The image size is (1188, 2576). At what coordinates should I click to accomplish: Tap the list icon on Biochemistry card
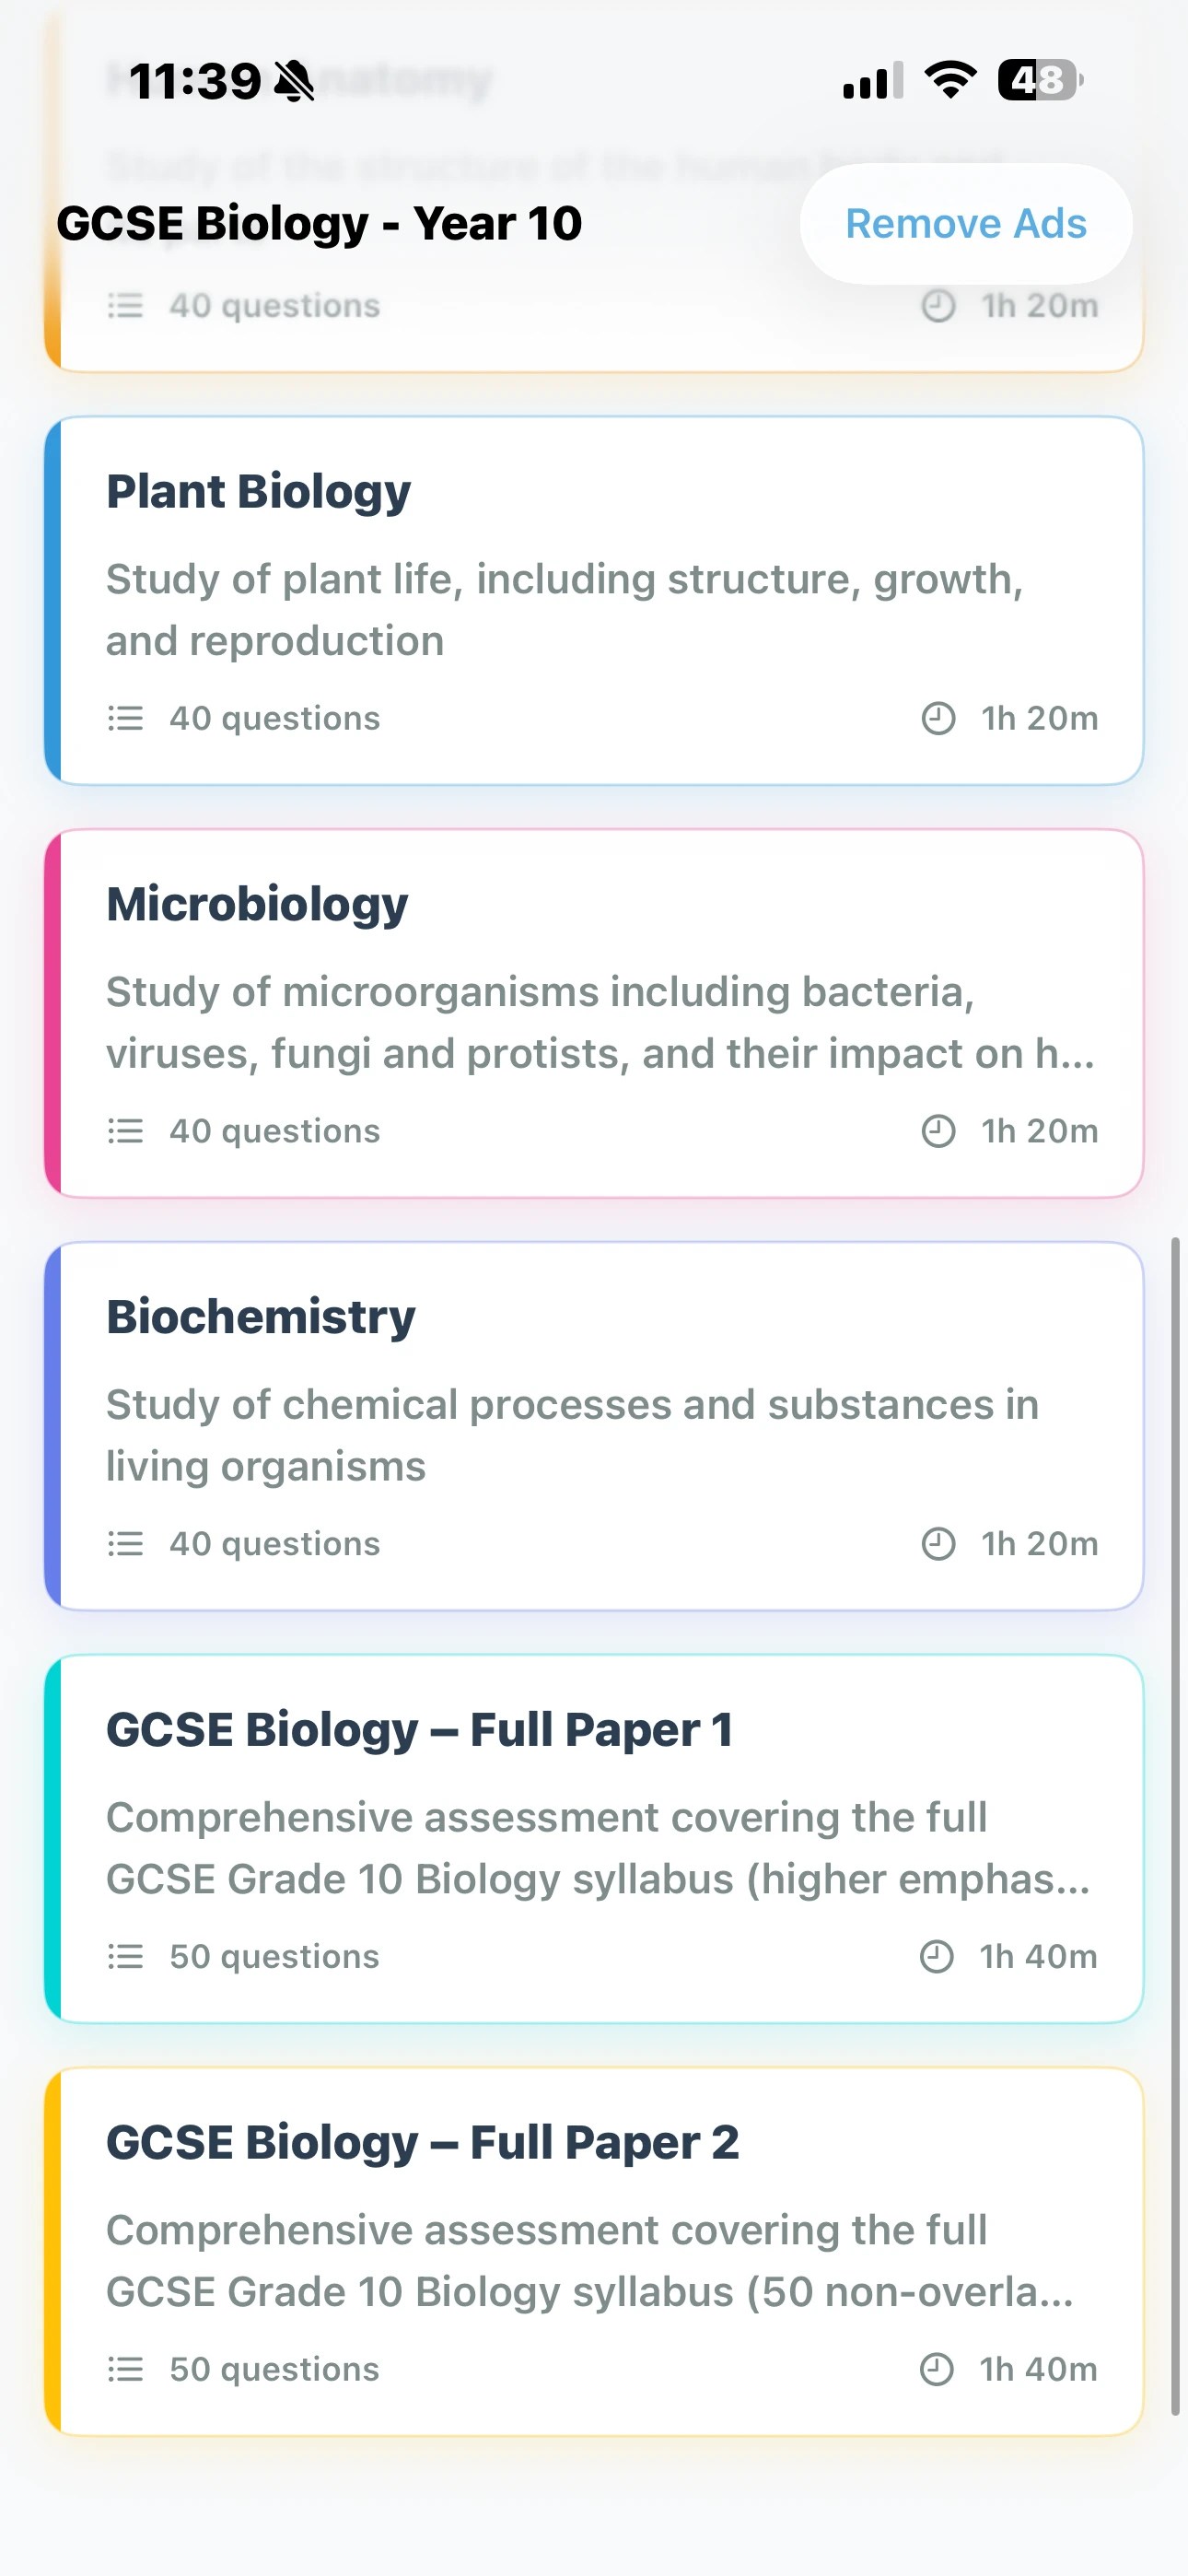(x=125, y=1544)
